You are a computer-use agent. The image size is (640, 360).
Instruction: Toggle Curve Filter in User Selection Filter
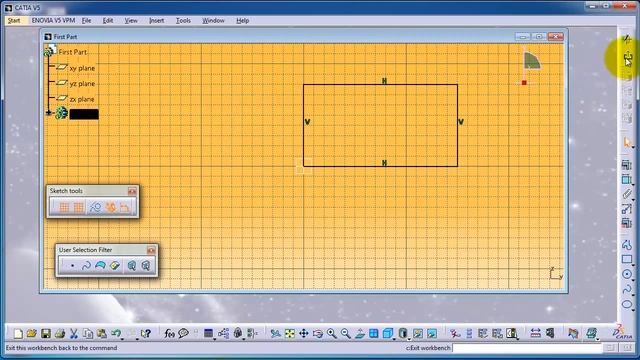point(86,266)
